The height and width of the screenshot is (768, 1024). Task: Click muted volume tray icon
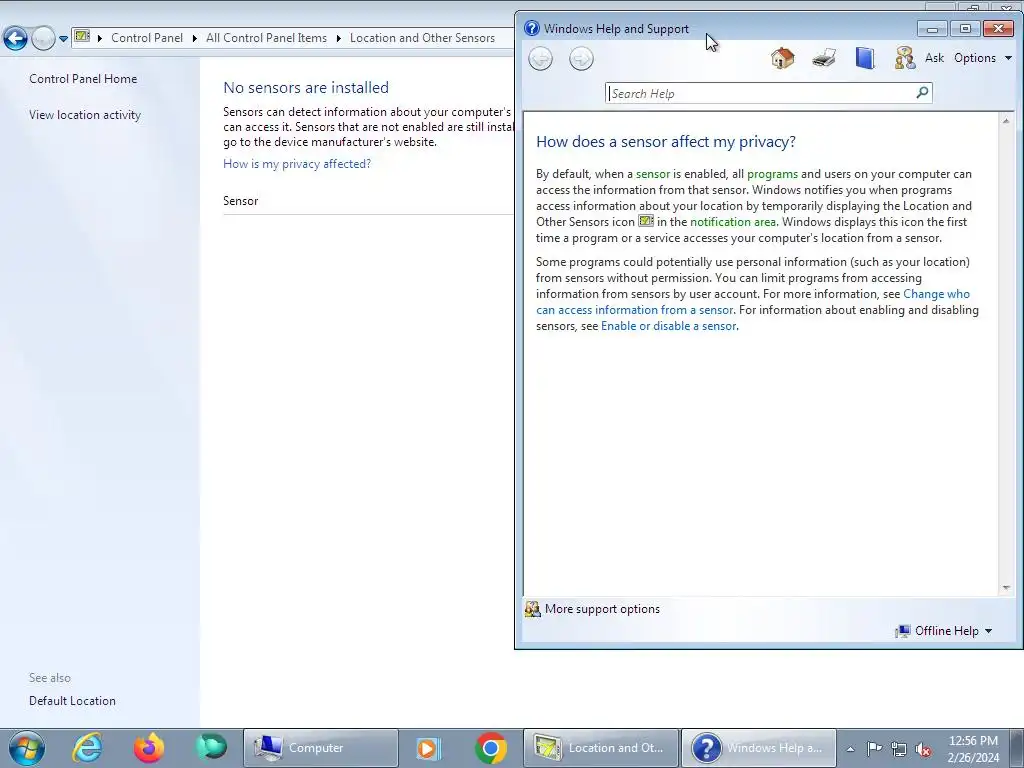[923, 749]
